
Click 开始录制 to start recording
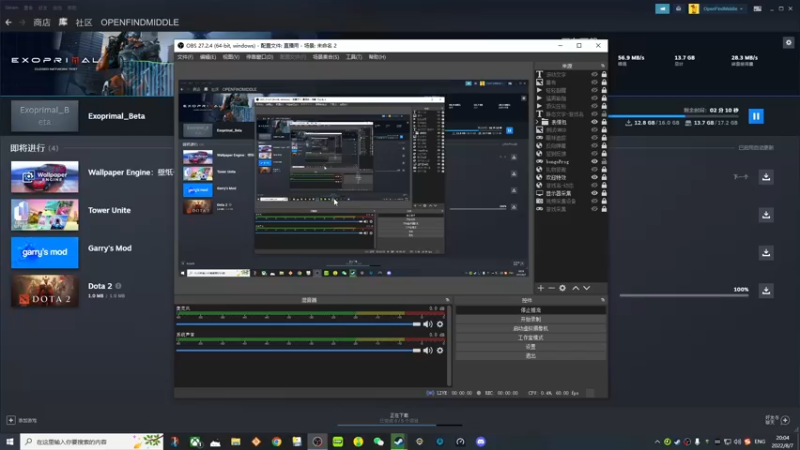(531, 319)
